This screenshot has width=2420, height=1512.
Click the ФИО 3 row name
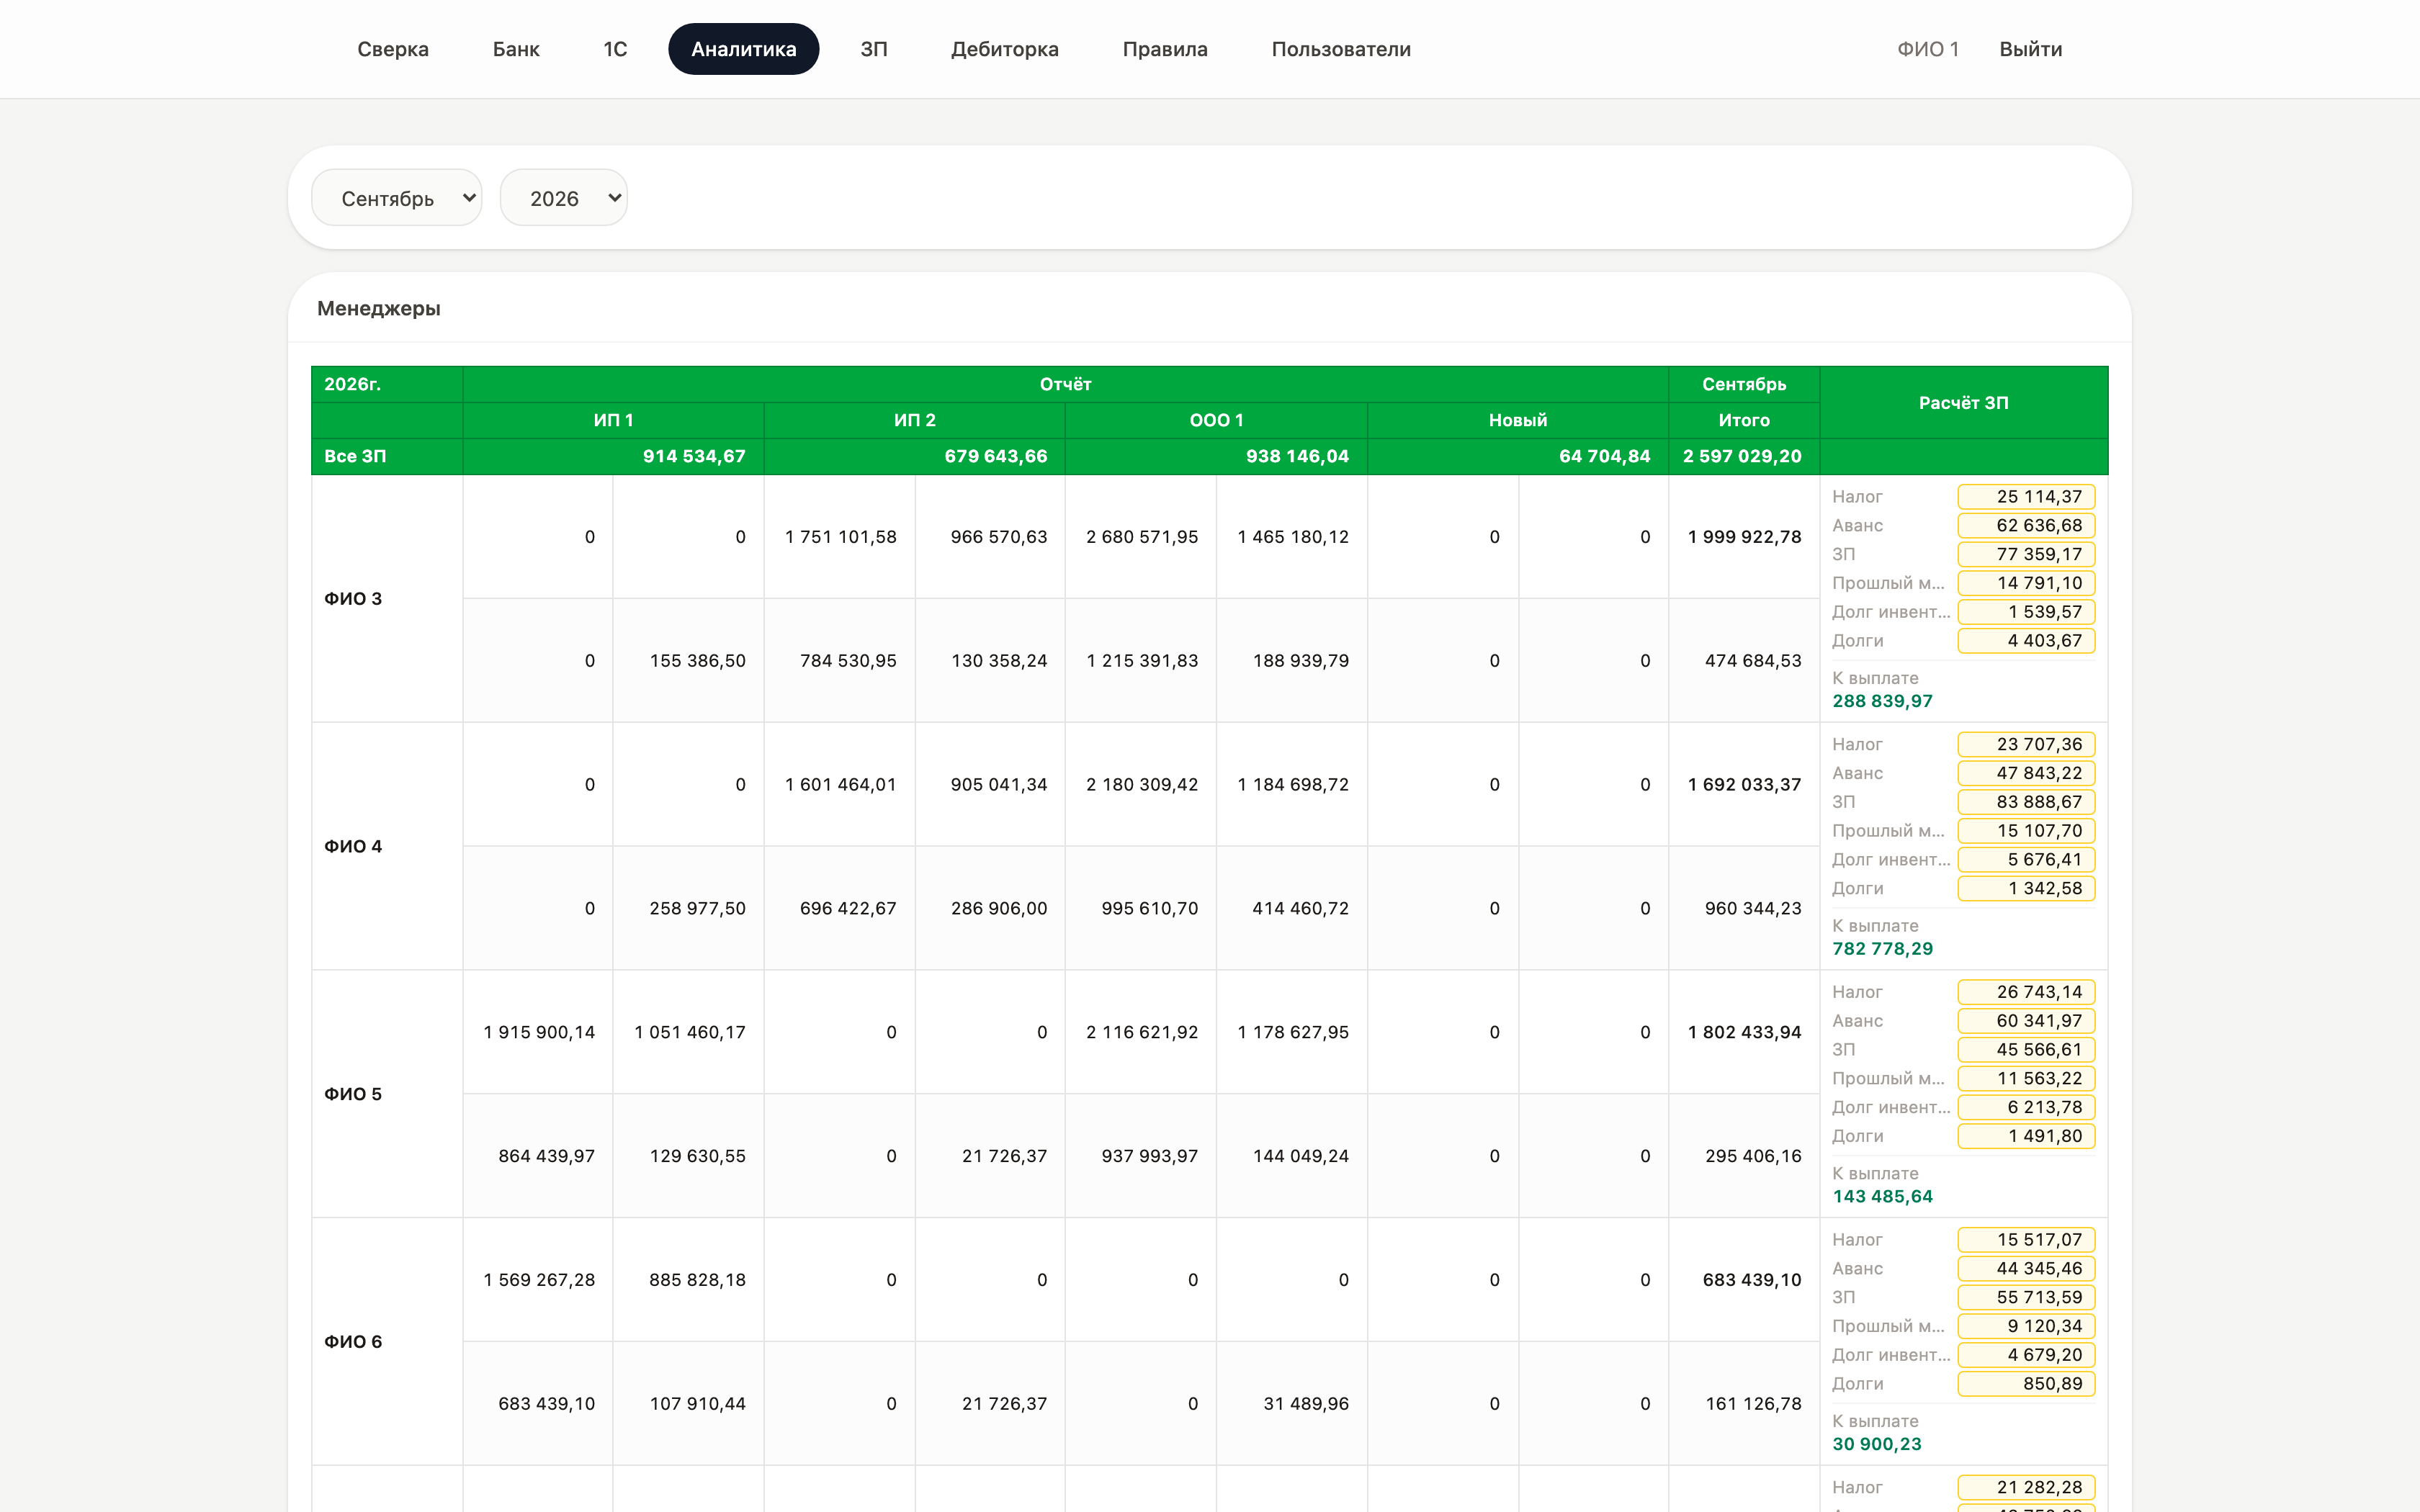353,599
